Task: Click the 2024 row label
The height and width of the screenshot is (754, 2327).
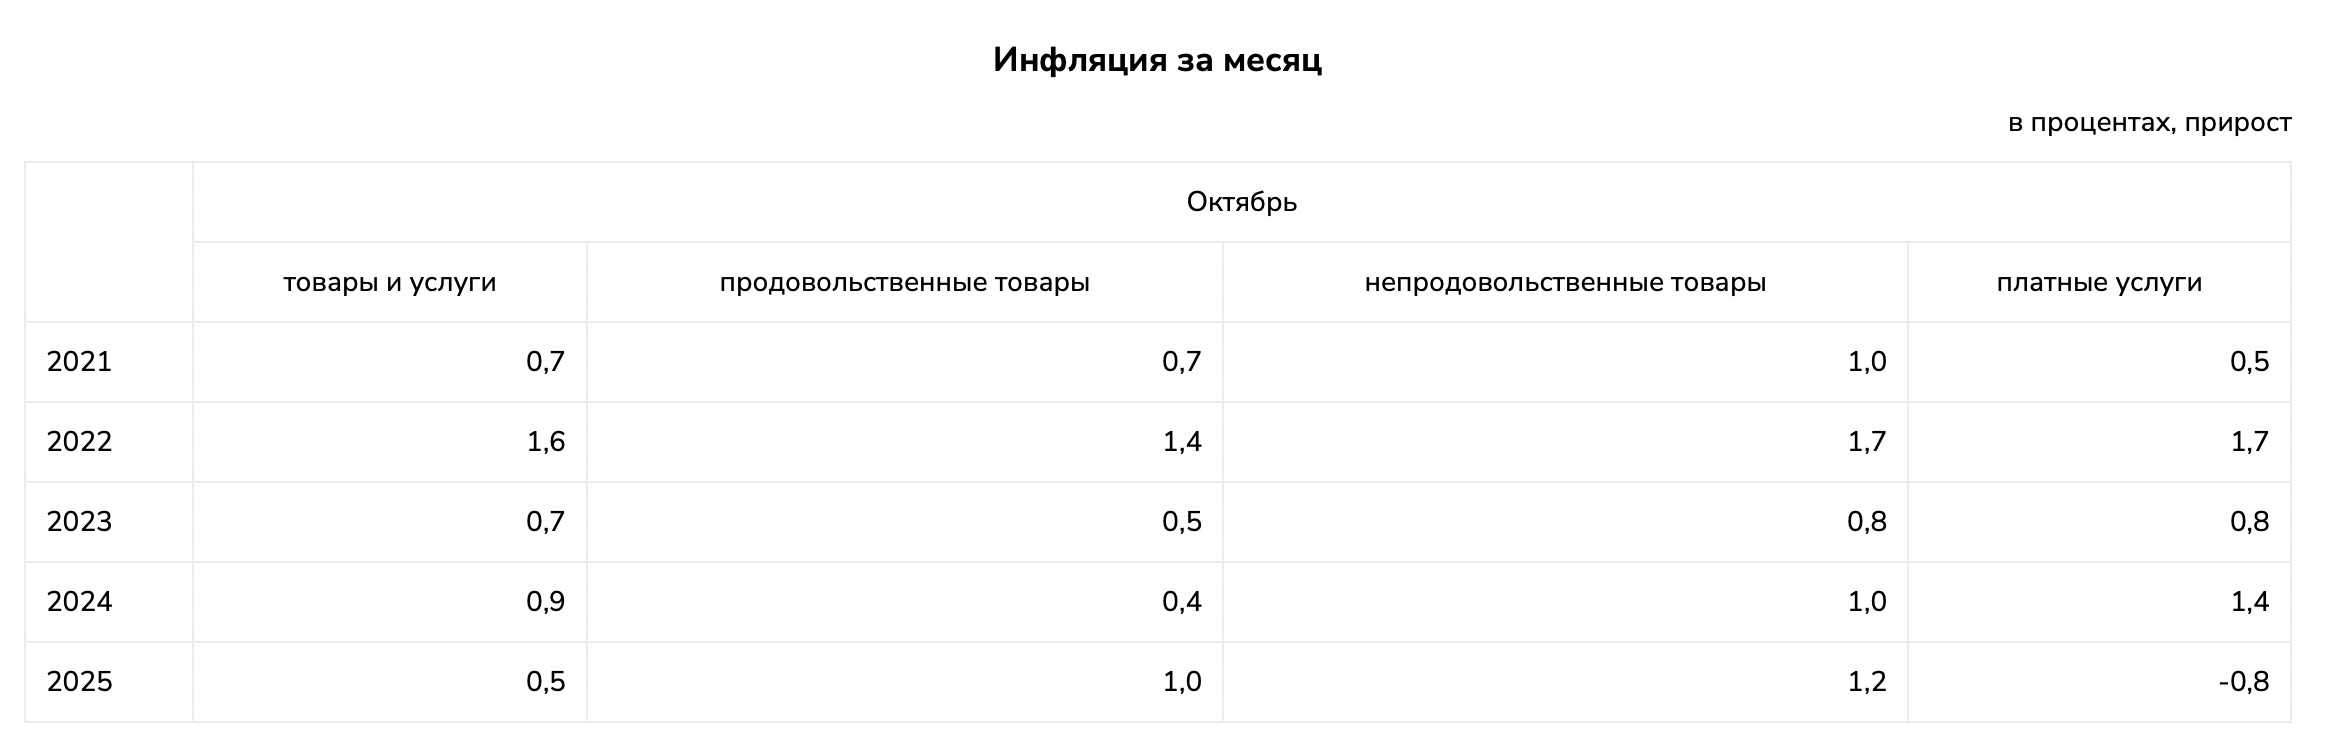Action: [79, 602]
